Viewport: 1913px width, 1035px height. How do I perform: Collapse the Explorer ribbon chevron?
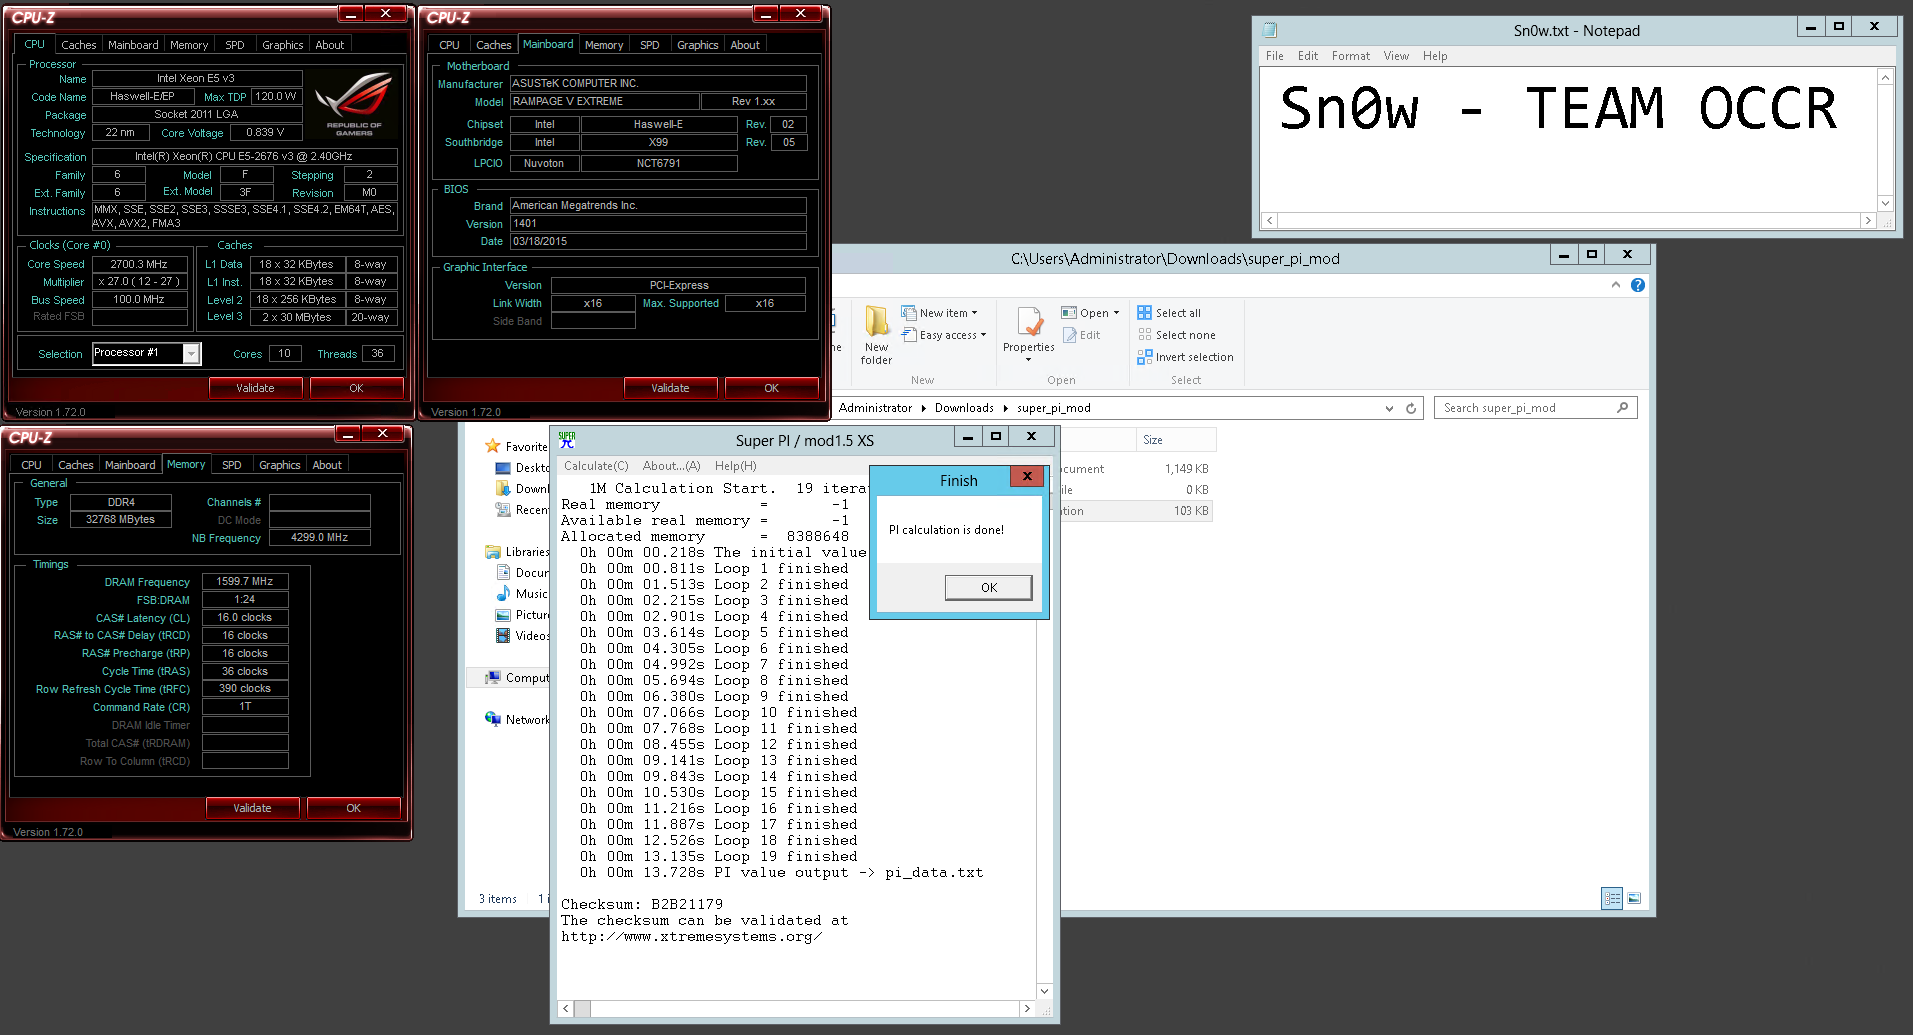pos(1616,285)
